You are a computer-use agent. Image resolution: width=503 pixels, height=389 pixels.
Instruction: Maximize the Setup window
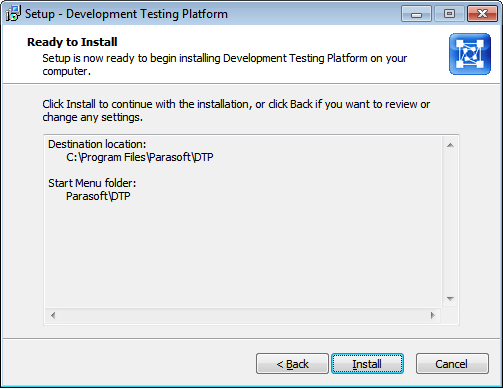click(x=449, y=14)
